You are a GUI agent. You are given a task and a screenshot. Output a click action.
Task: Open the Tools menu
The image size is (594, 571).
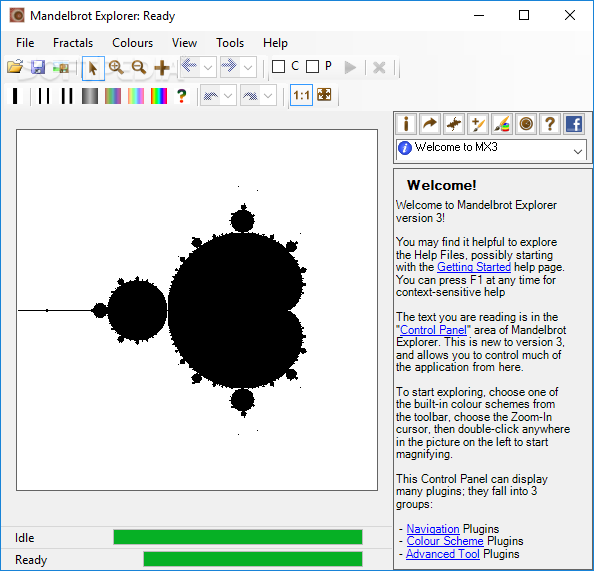(230, 43)
